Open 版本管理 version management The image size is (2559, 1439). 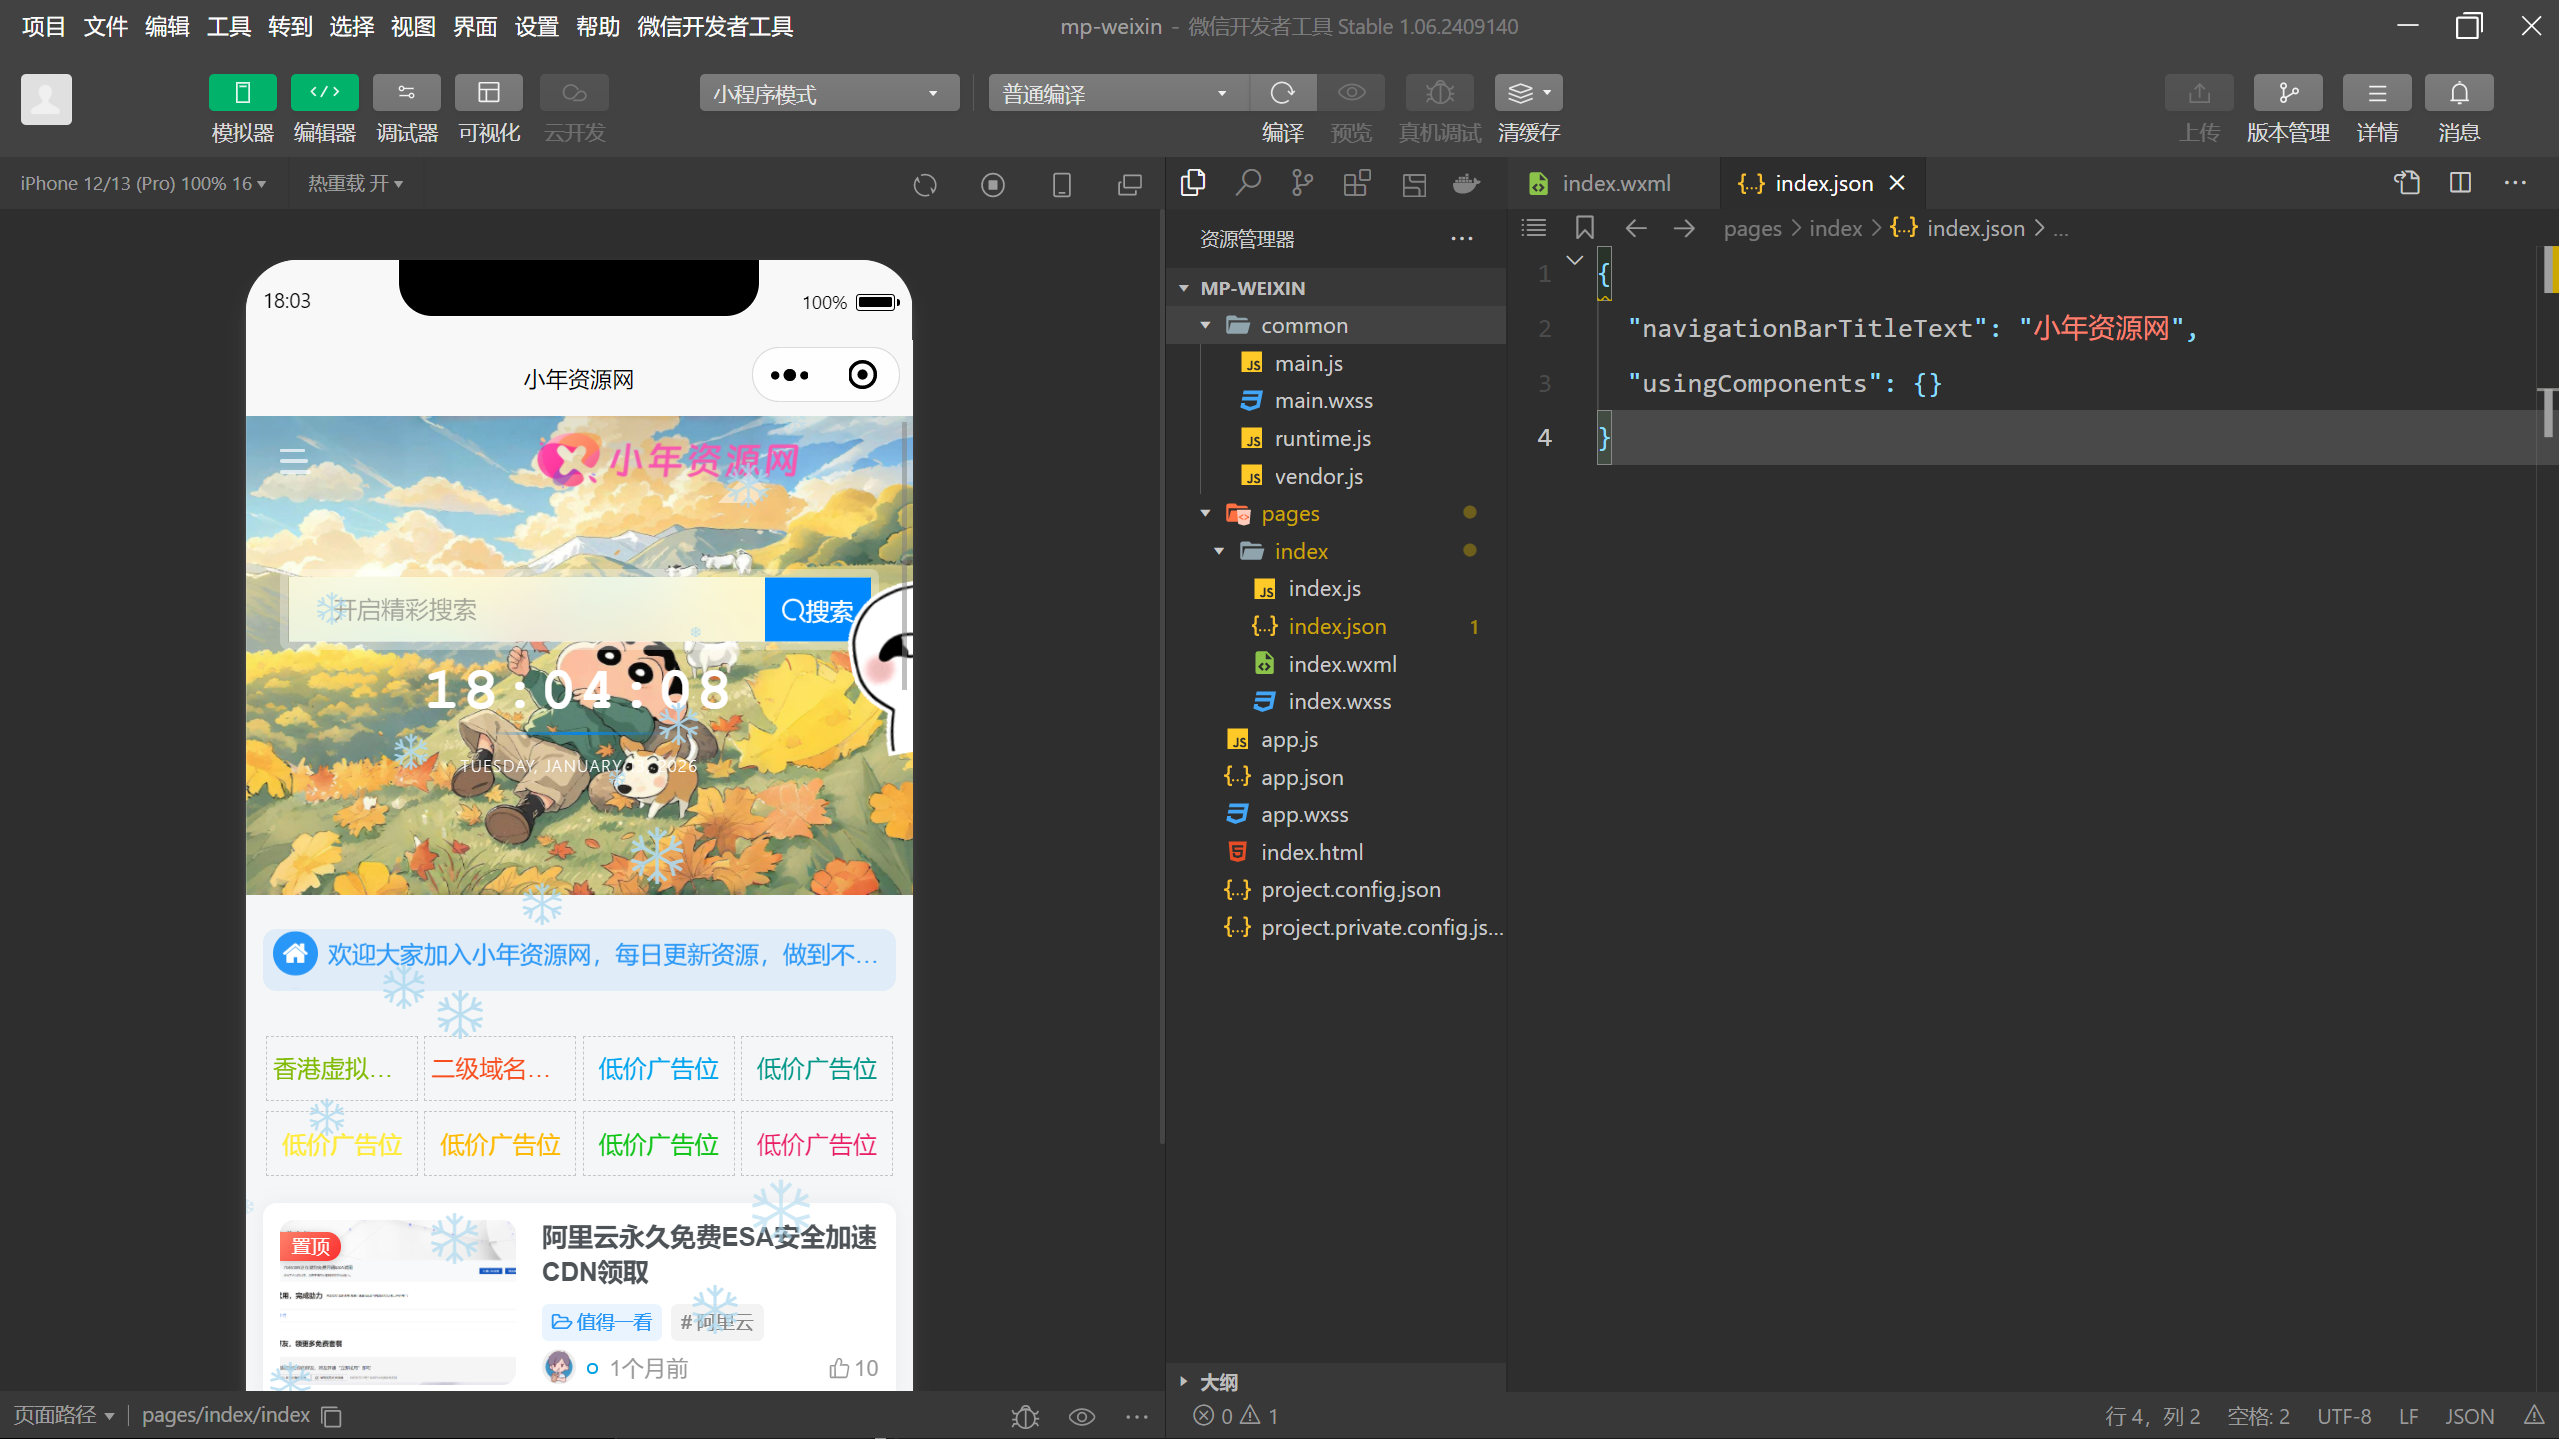[x=2288, y=92]
